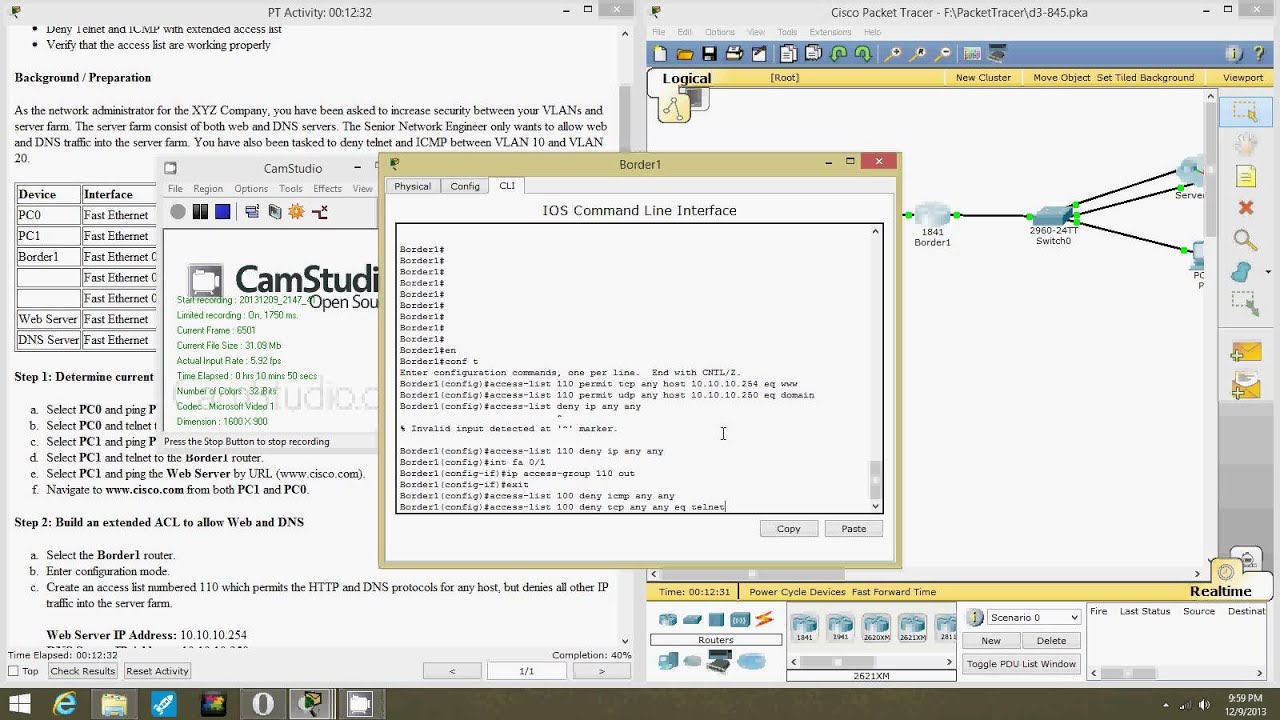Viewport: 1280px width, 720px height.
Task: Select the Delete tool red X
Action: (1245, 207)
